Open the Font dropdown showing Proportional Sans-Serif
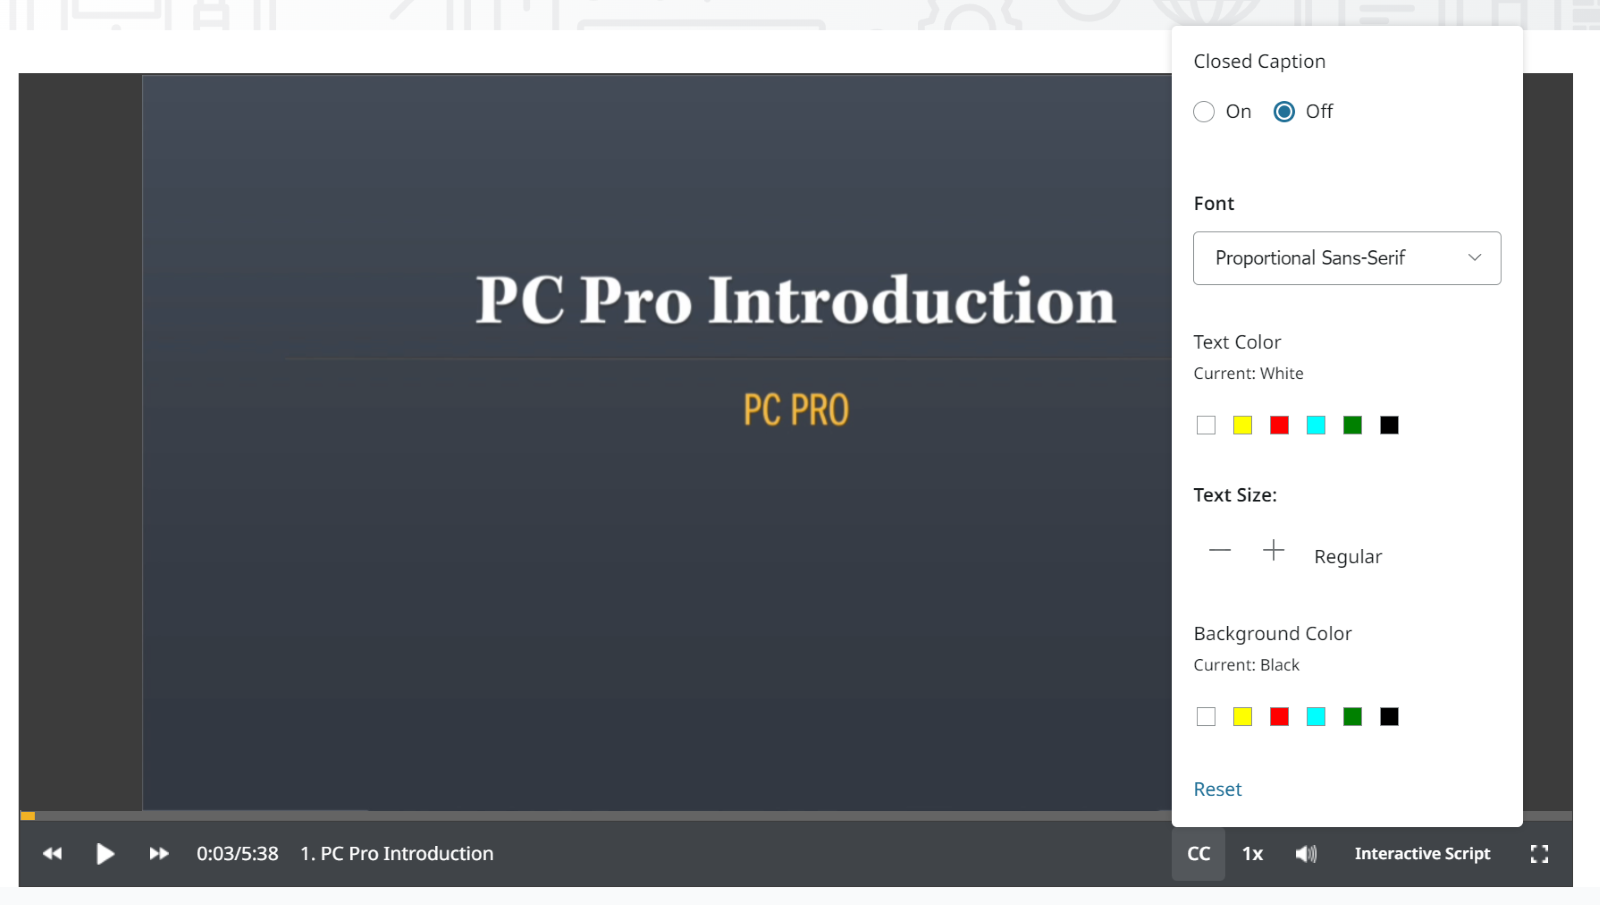Screen dimensions: 1600x905 1346,258
